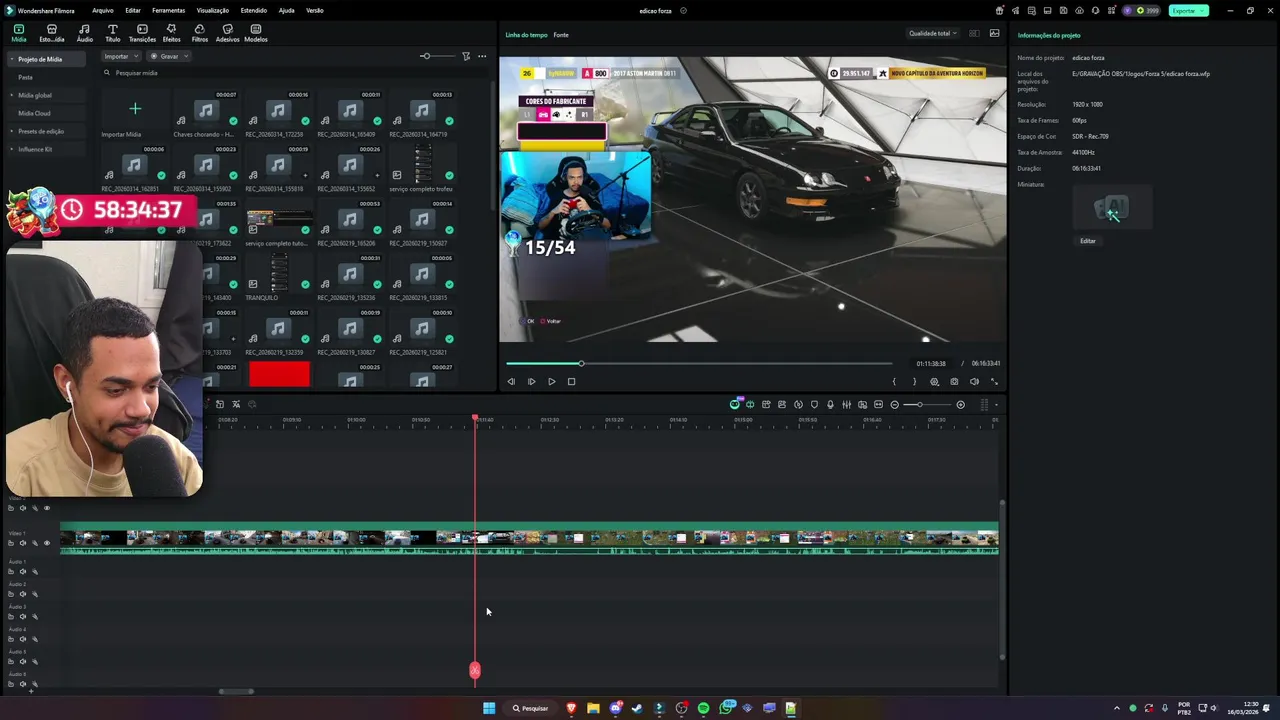
Task: Open the Modelos tab
Action: click(x=256, y=33)
